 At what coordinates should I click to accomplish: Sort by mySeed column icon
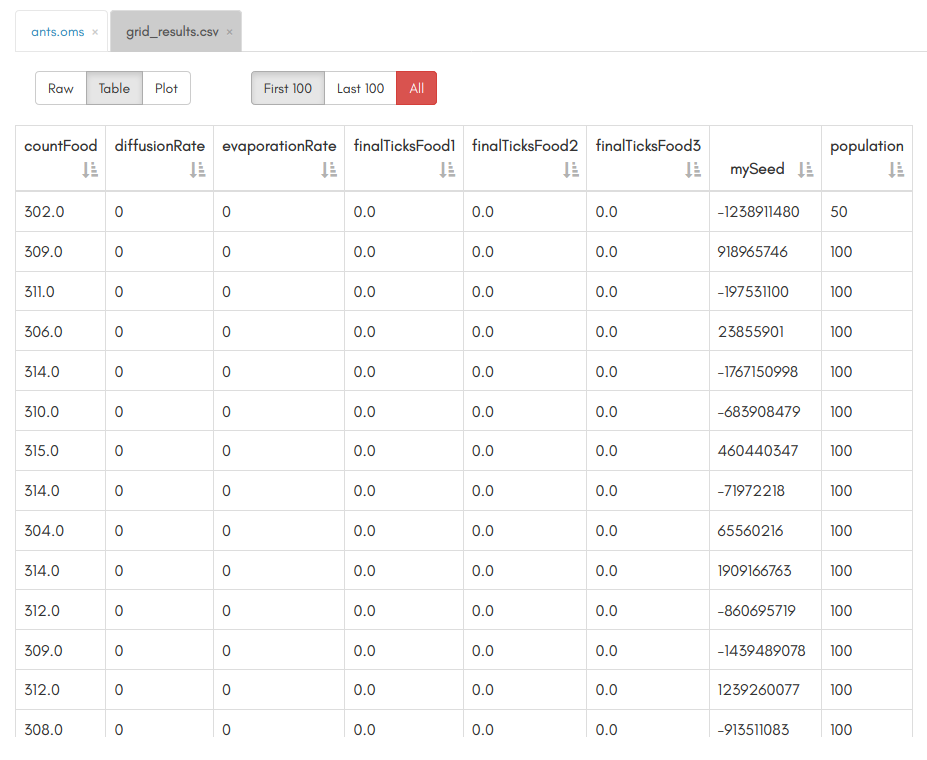coord(805,170)
